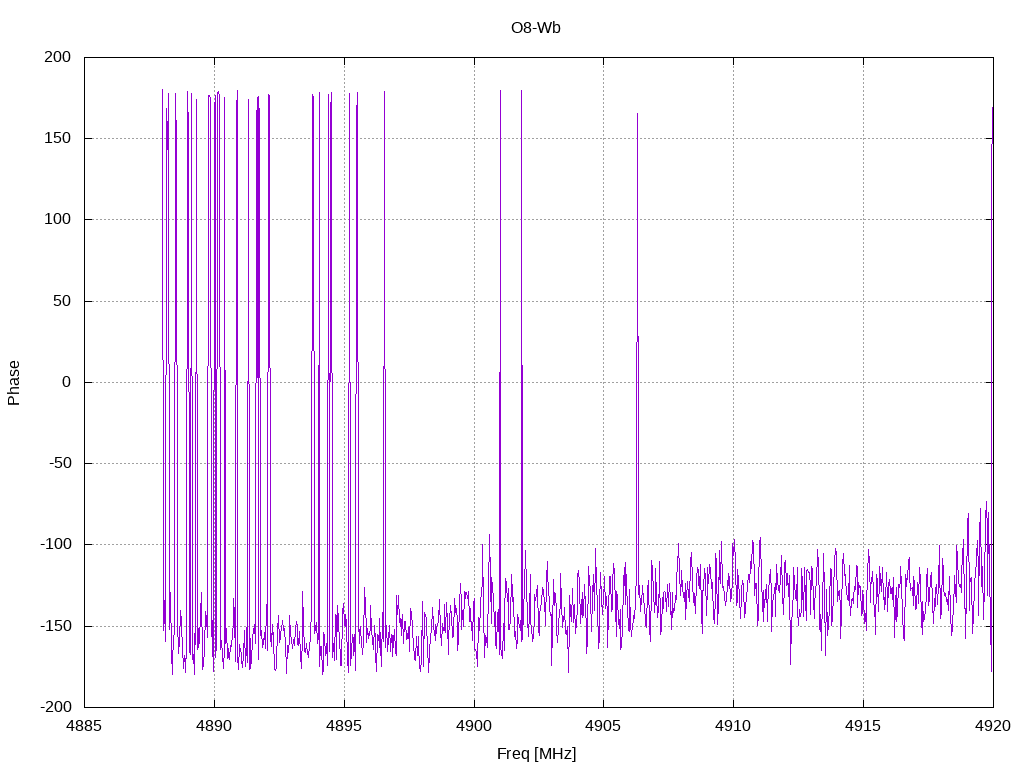Click the x-axis tick label 4885
Image resolution: width=1024 pixels, height=768 pixels.
coord(84,726)
